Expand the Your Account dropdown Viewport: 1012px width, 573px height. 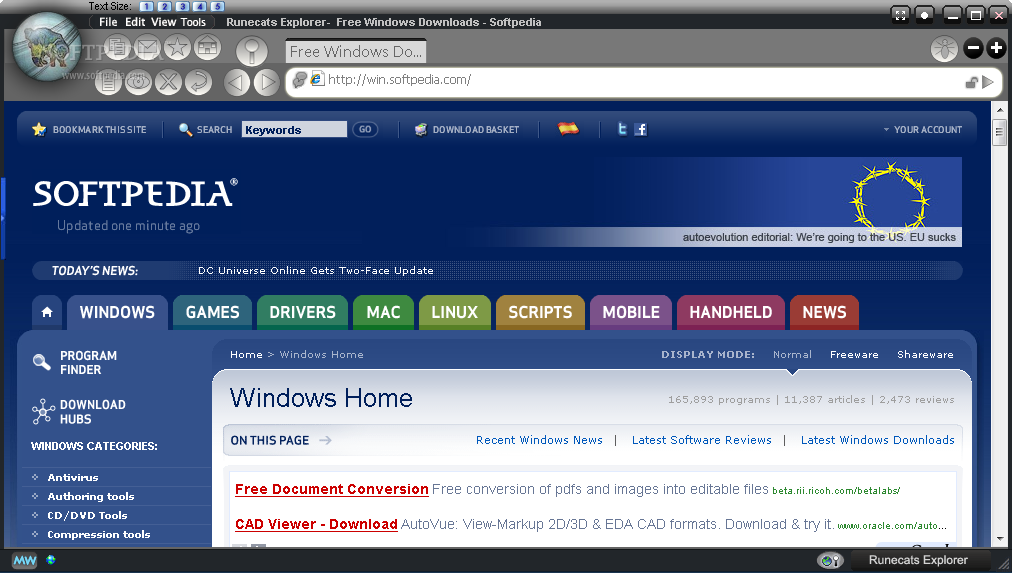923,130
